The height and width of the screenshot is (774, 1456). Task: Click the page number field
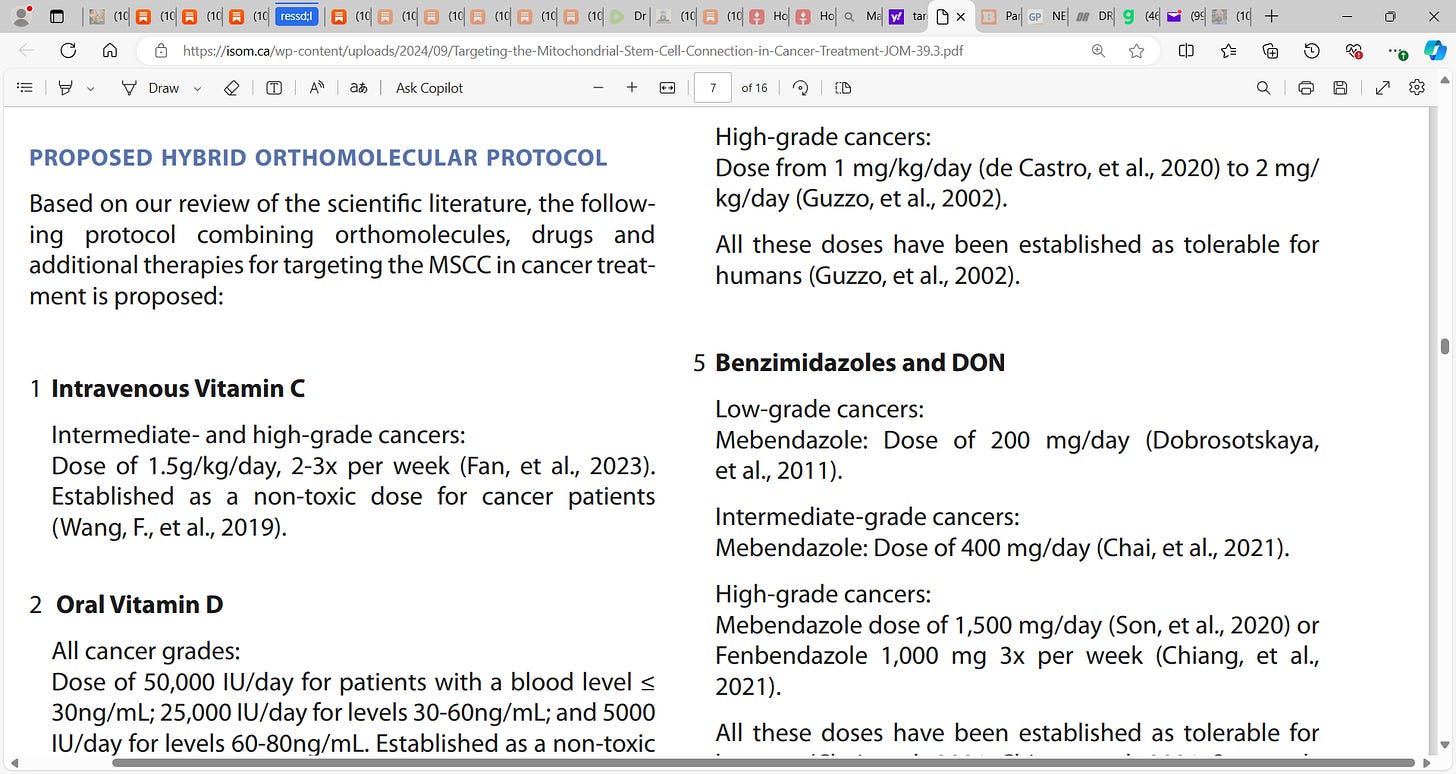[x=713, y=88]
